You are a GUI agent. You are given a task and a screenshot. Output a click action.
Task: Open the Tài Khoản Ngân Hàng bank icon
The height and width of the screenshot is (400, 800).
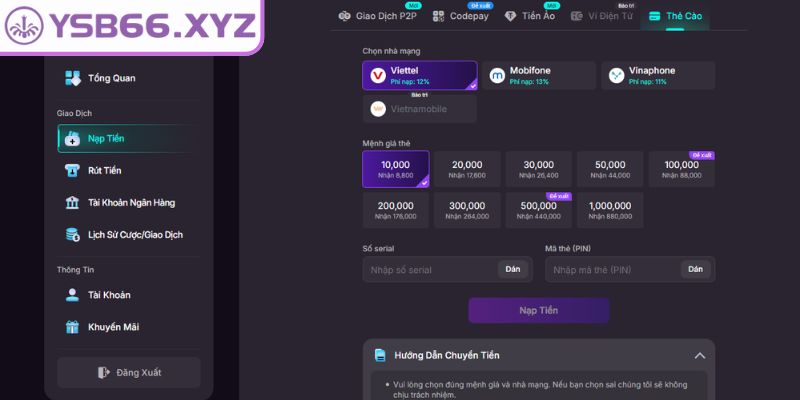coord(72,203)
